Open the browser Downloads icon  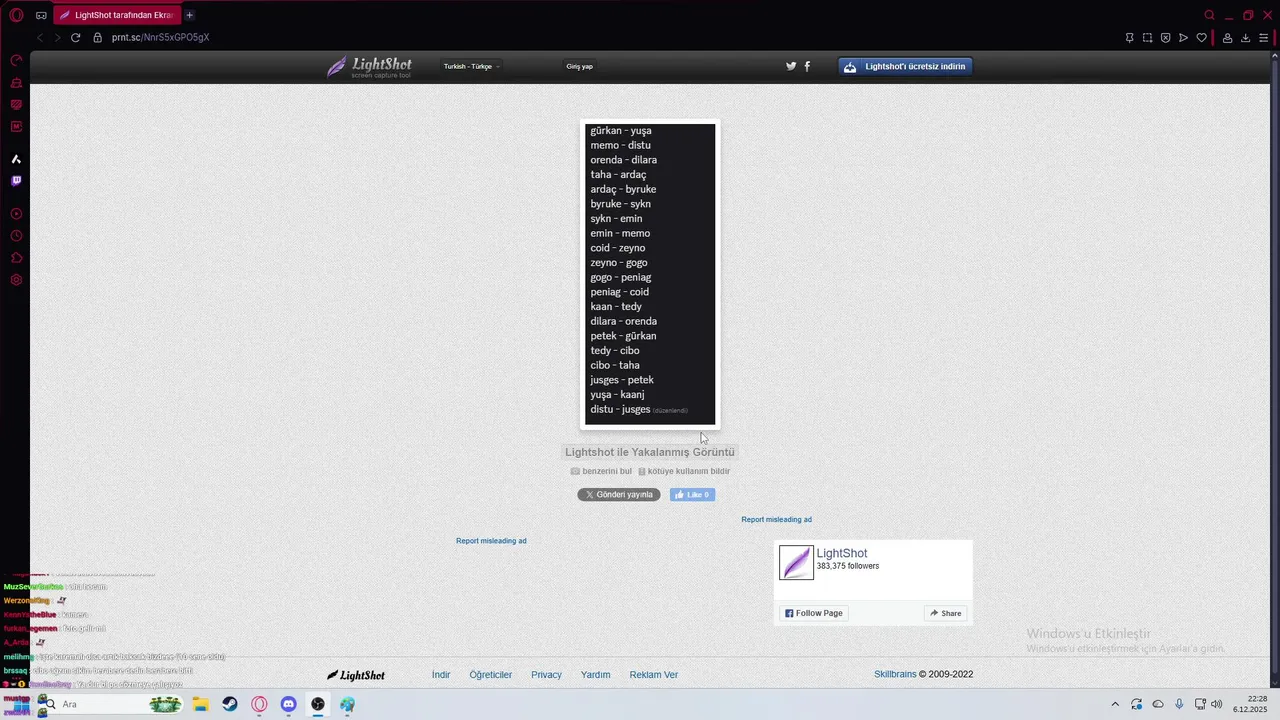pyautogui.click(x=1245, y=38)
